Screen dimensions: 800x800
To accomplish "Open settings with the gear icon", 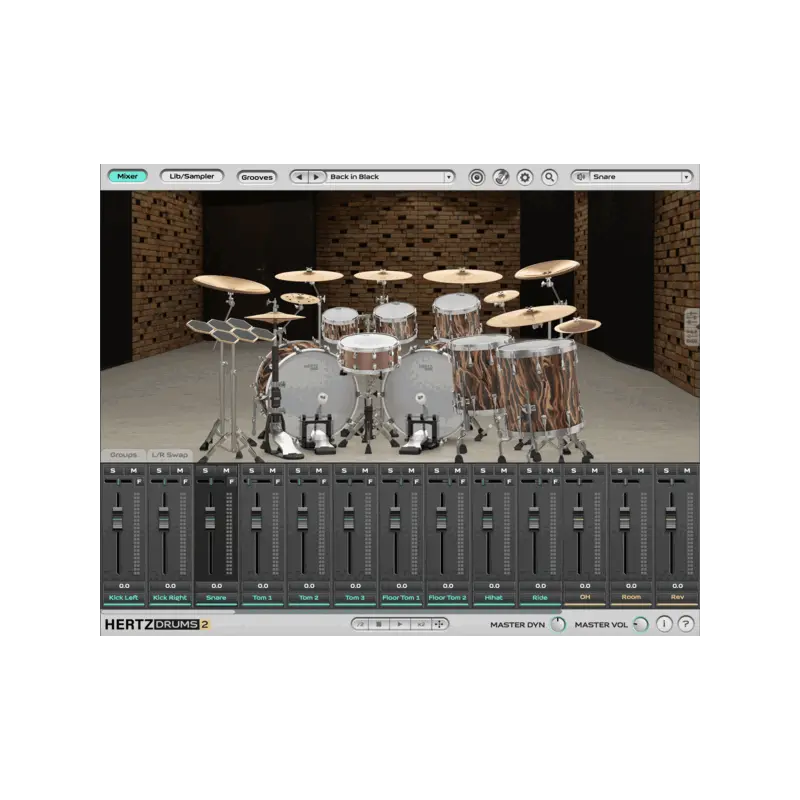I will 524,178.
